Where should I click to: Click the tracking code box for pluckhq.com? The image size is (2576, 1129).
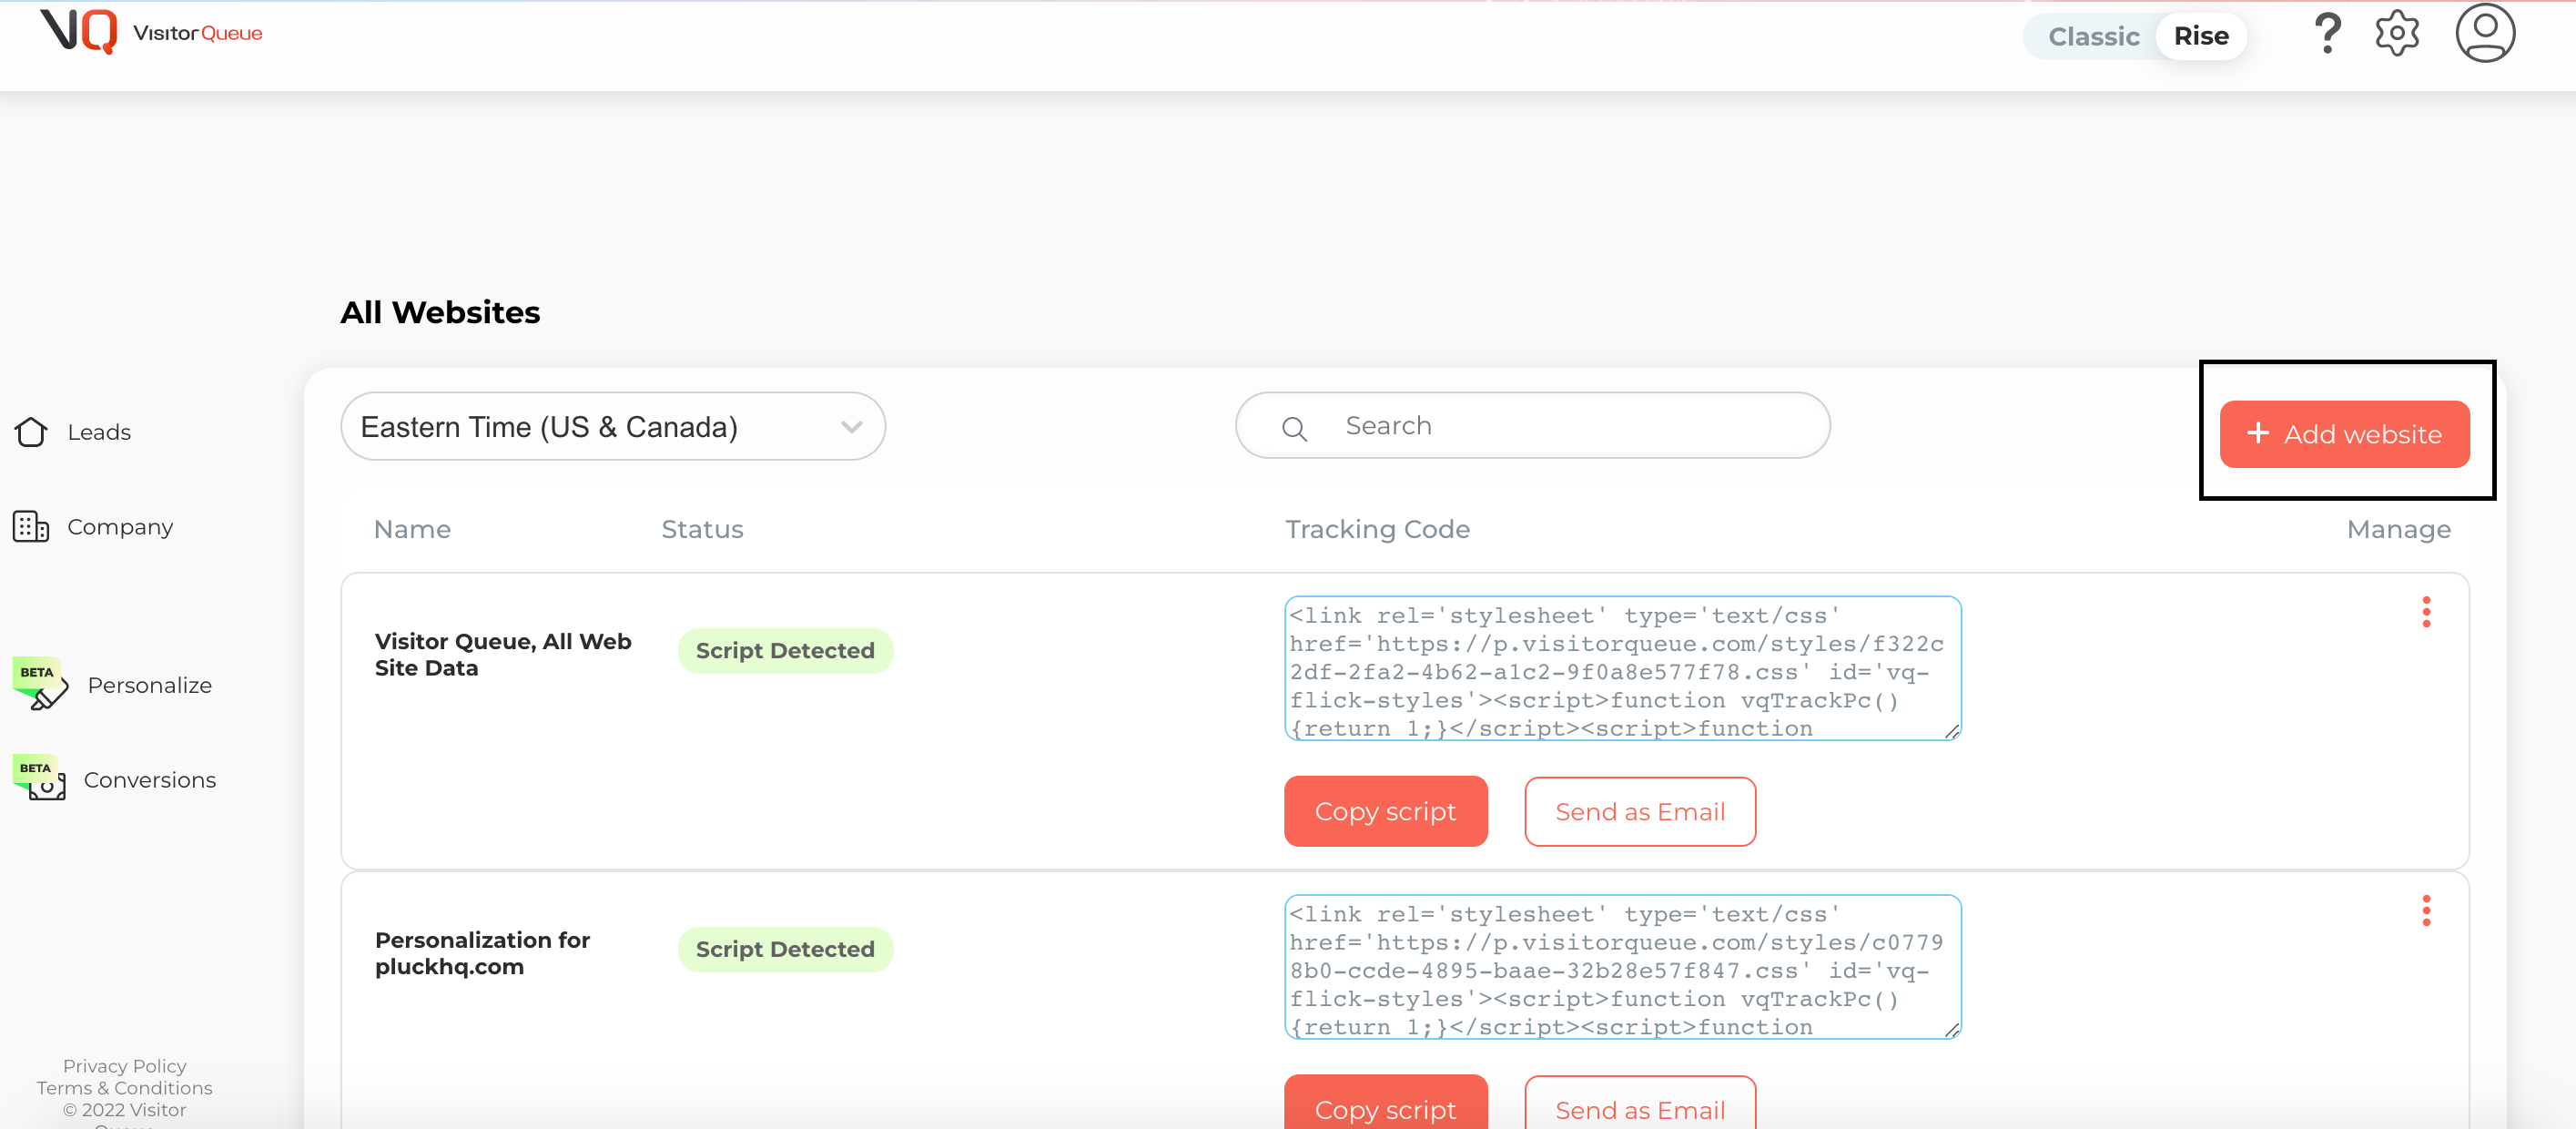tap(1622, 967)
